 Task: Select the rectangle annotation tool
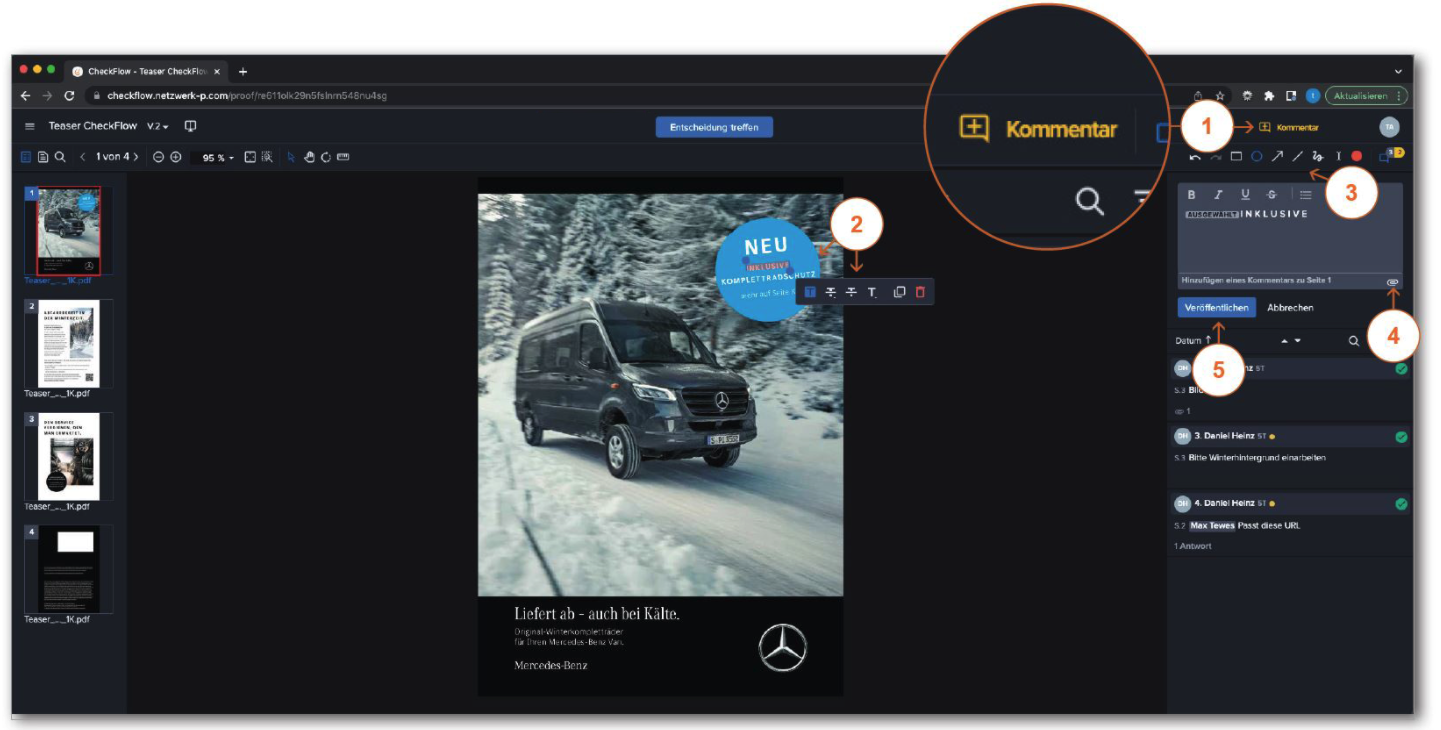pos(1236,157)
